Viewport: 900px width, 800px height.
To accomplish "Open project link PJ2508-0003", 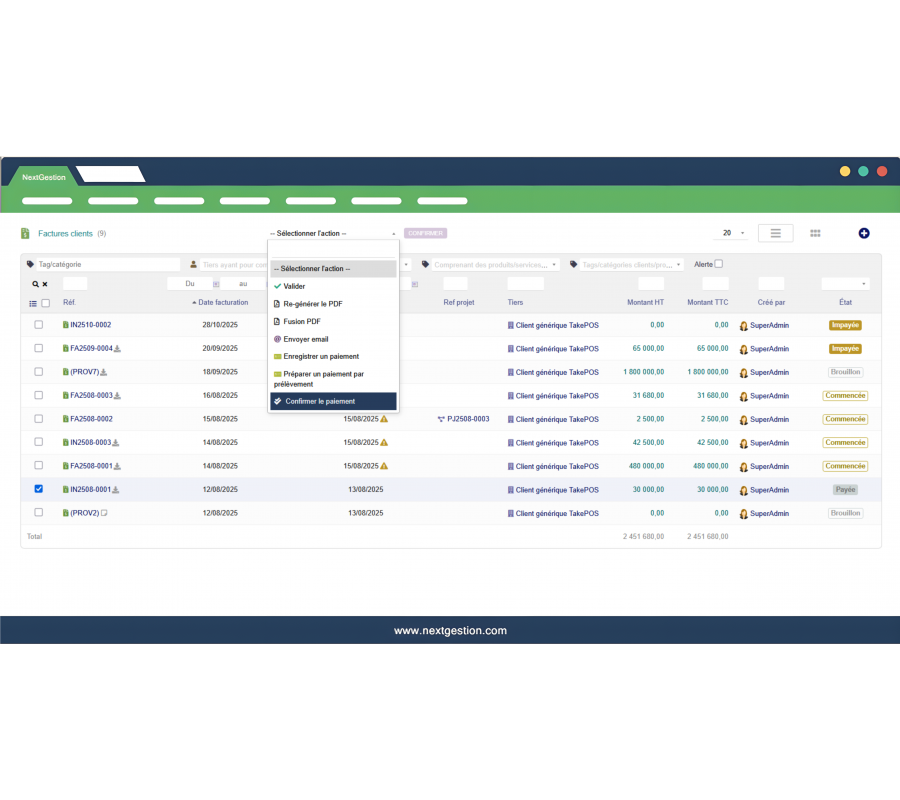I will (467, 419).
